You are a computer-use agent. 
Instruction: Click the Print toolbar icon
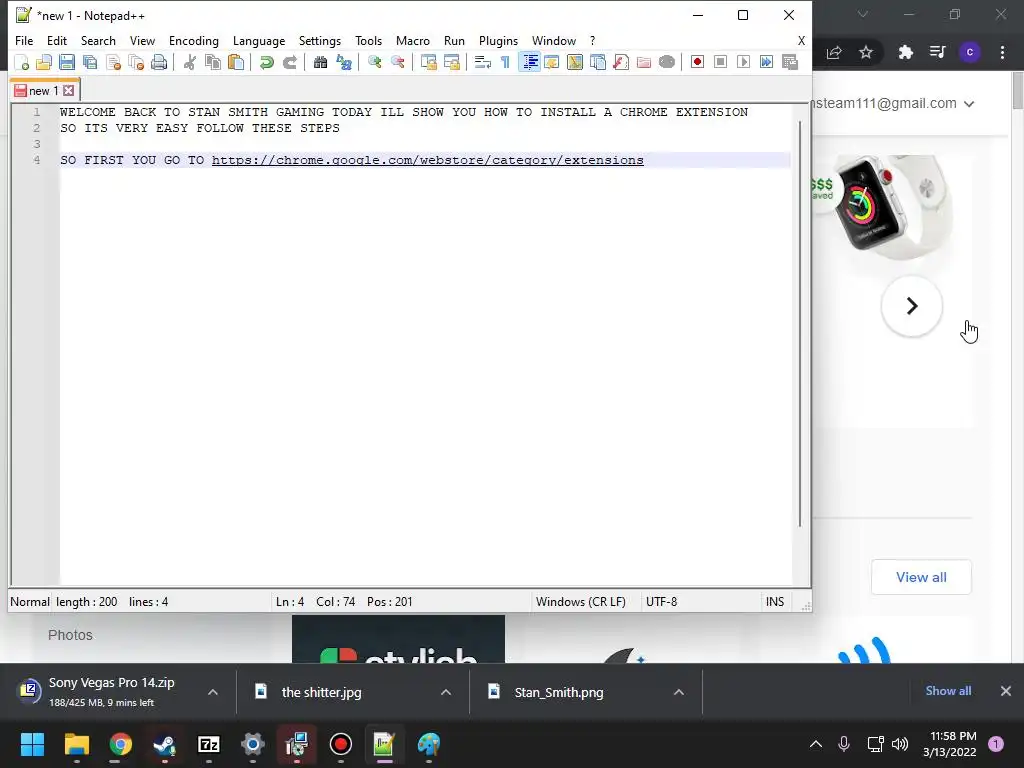(159, 62)
